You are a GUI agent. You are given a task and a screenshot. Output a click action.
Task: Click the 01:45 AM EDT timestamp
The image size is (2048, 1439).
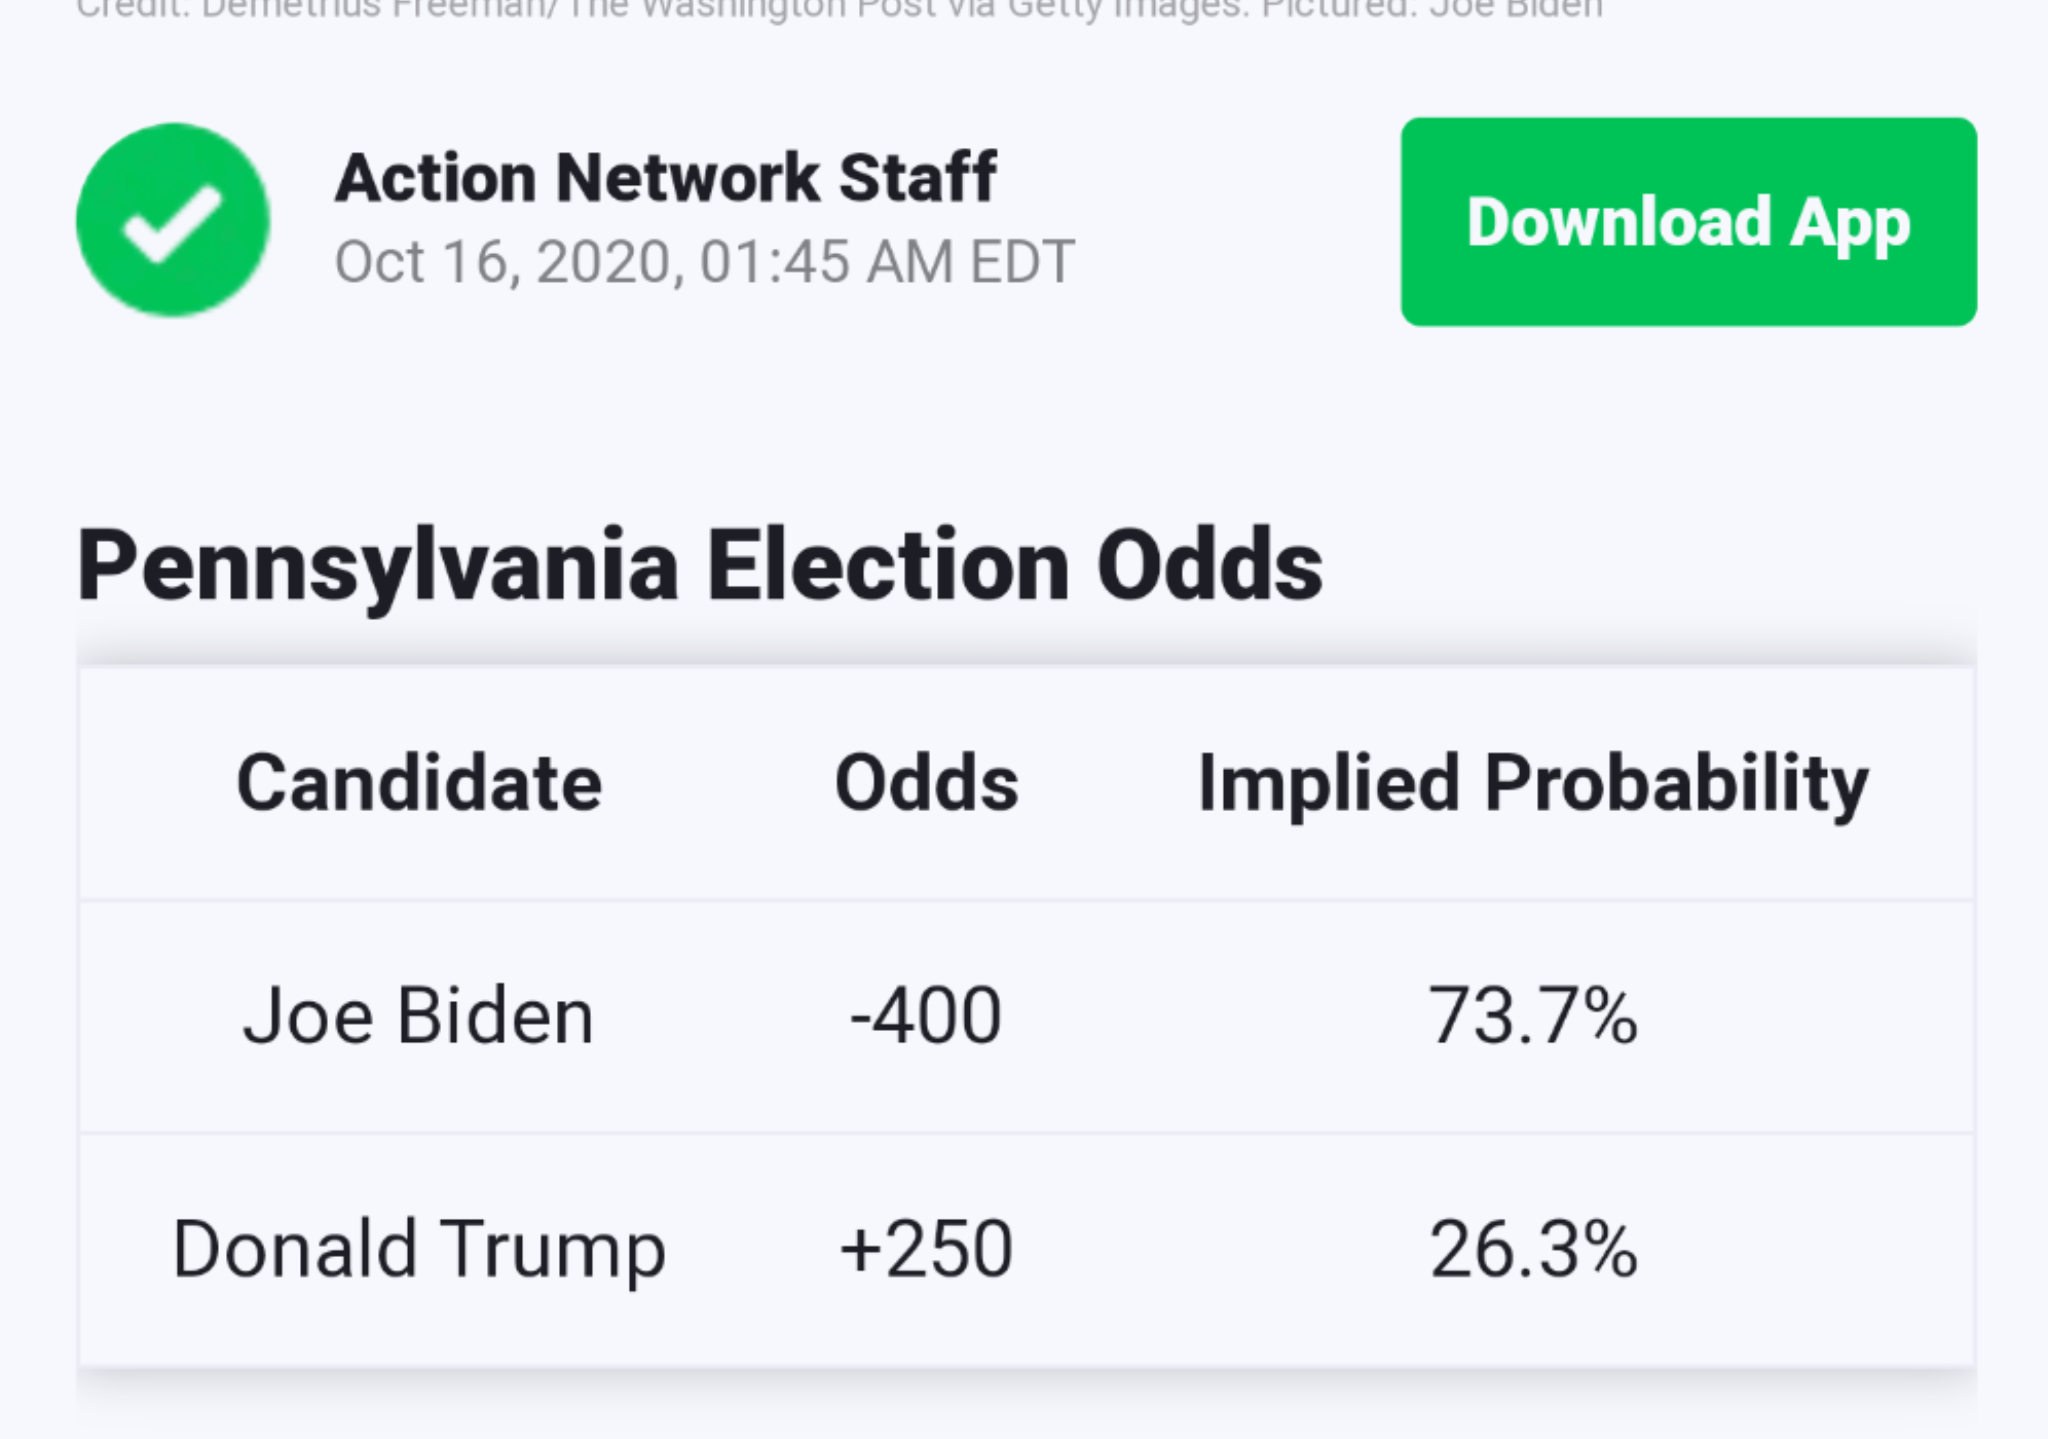click(886, 262)
